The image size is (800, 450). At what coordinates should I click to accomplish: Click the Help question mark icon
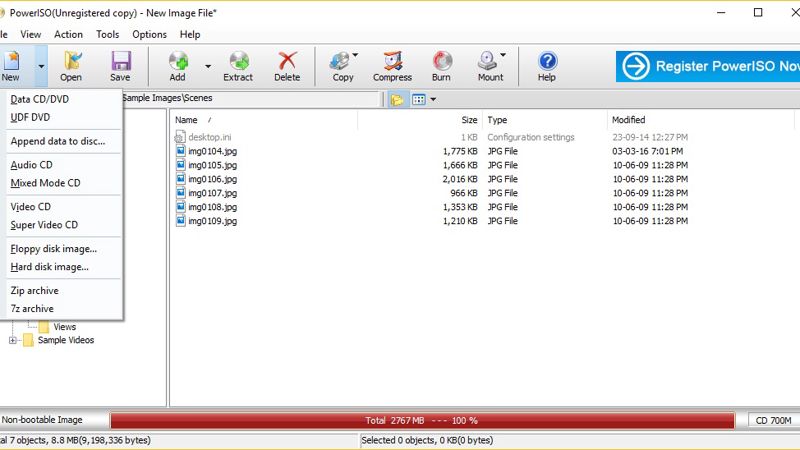click(547, 61)
